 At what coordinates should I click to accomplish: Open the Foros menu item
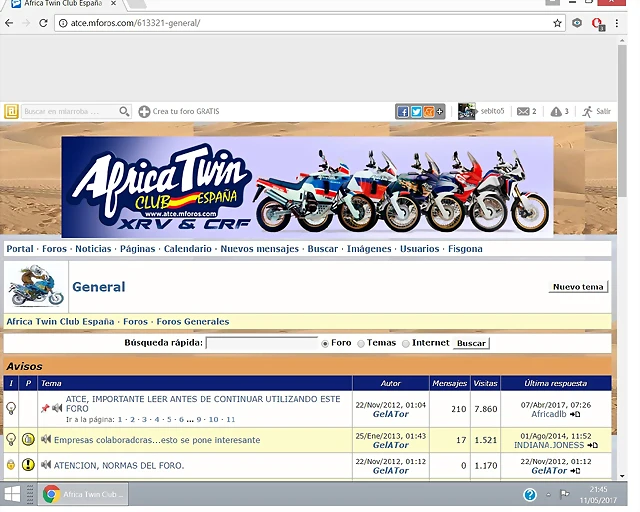[x=54, y=249]
